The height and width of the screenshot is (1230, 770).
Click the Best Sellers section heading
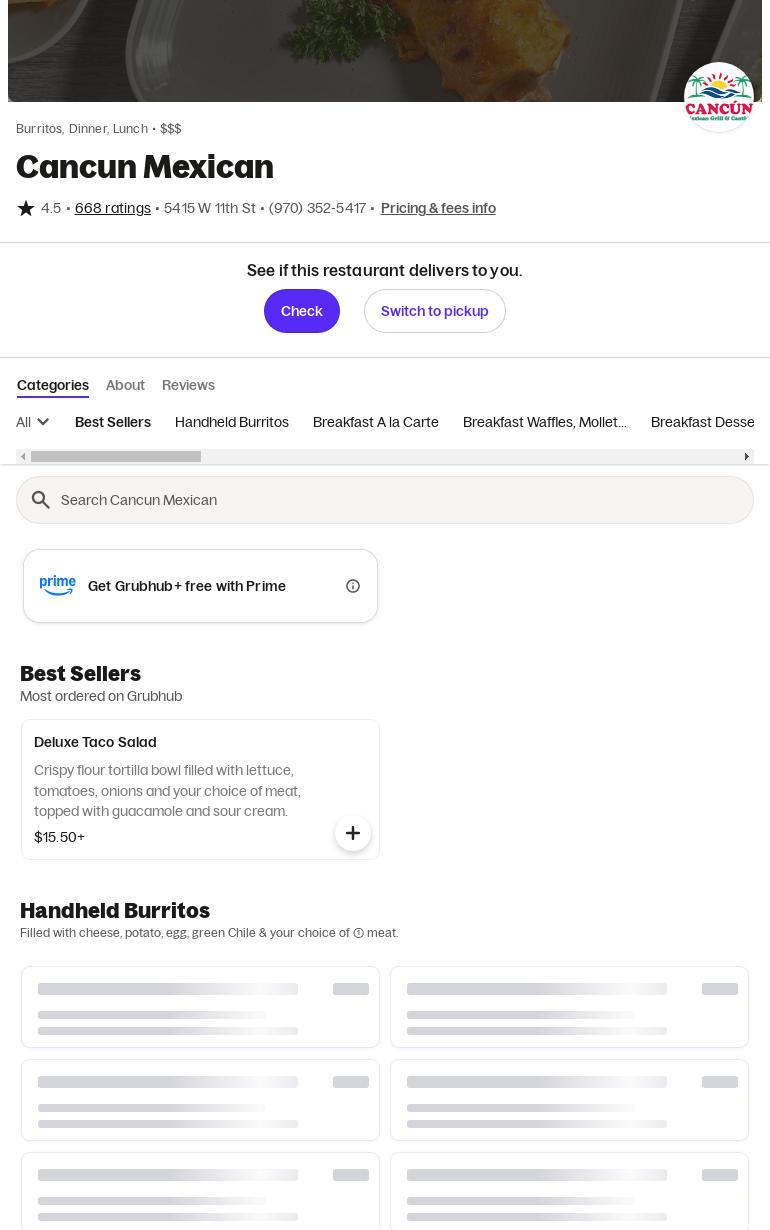(80, 674)
